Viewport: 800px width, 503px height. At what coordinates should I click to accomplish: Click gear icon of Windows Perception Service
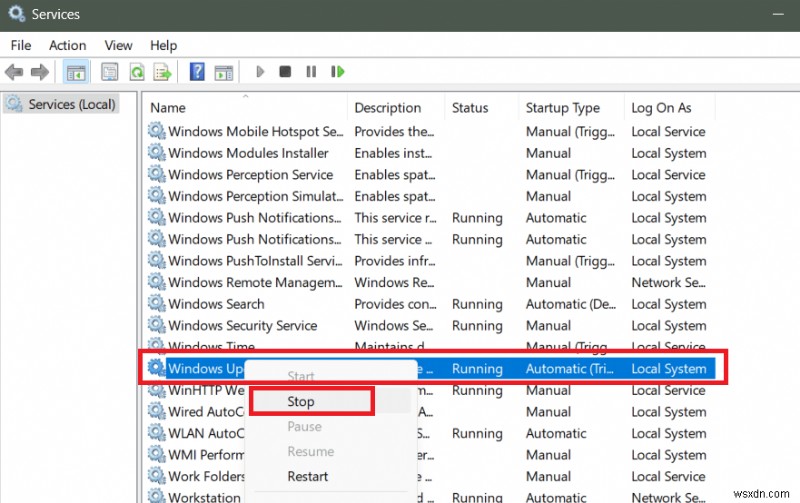(x=157, y=174)
